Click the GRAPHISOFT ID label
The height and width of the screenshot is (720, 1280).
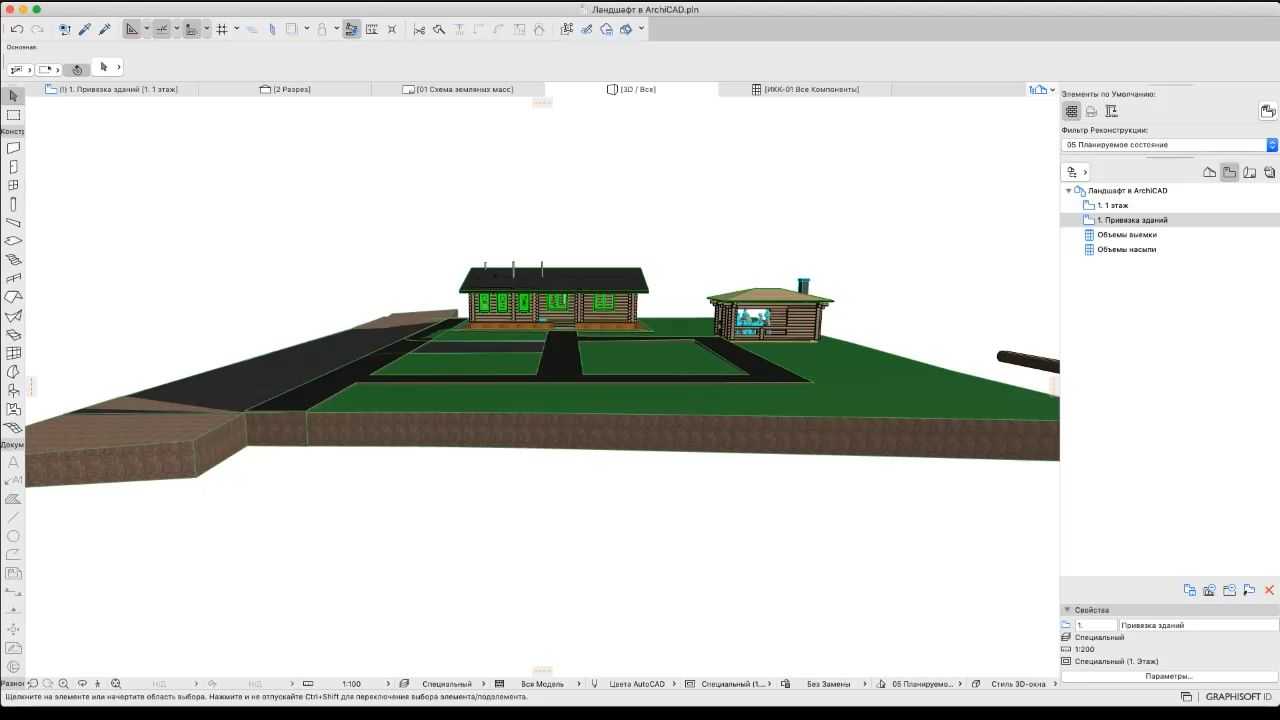1238,697
